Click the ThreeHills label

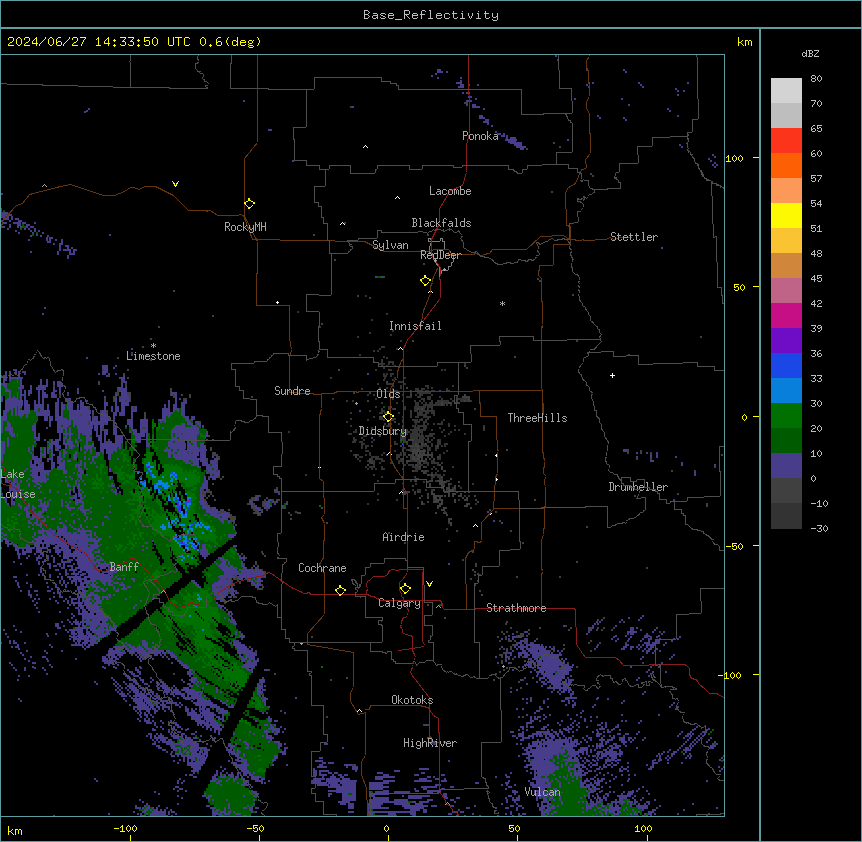pyautogui.click(x=537, y=418)
